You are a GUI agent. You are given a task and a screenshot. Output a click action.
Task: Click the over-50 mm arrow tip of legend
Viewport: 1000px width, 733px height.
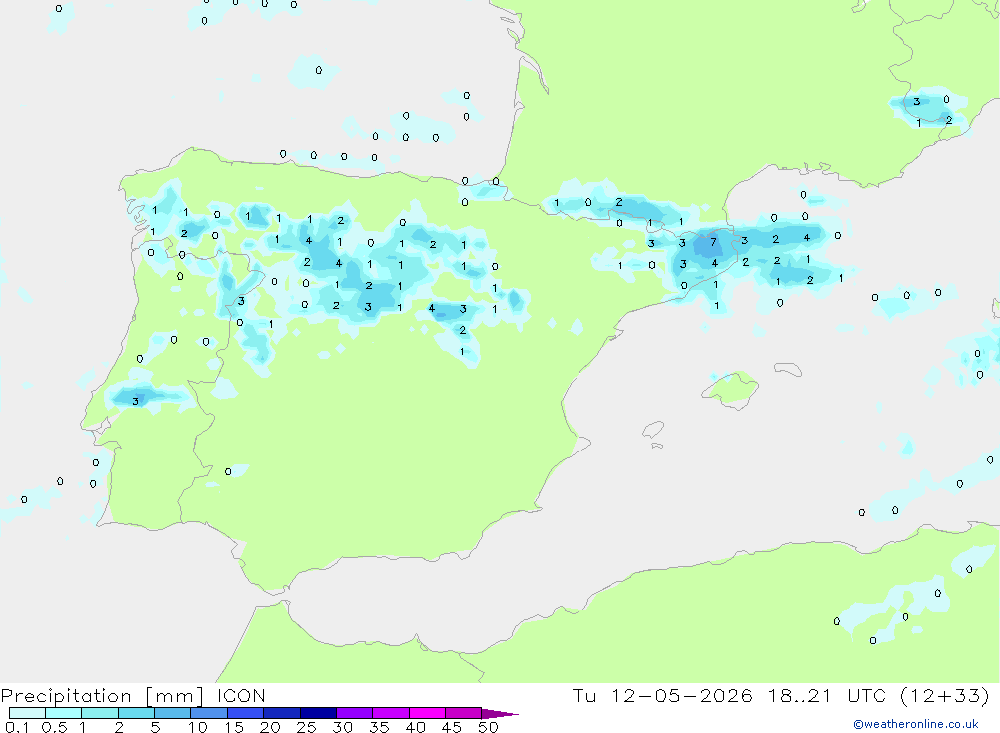500,714
